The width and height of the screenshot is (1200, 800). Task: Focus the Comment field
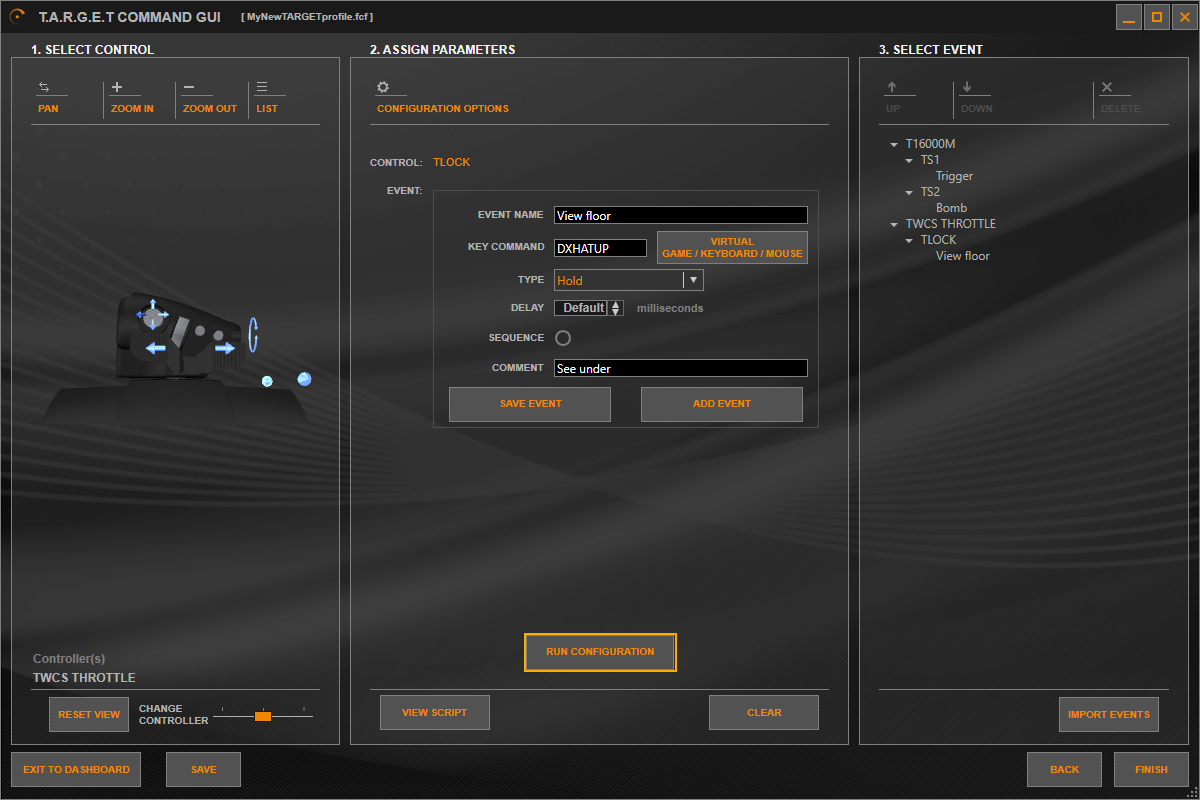[x=680, y=368]
